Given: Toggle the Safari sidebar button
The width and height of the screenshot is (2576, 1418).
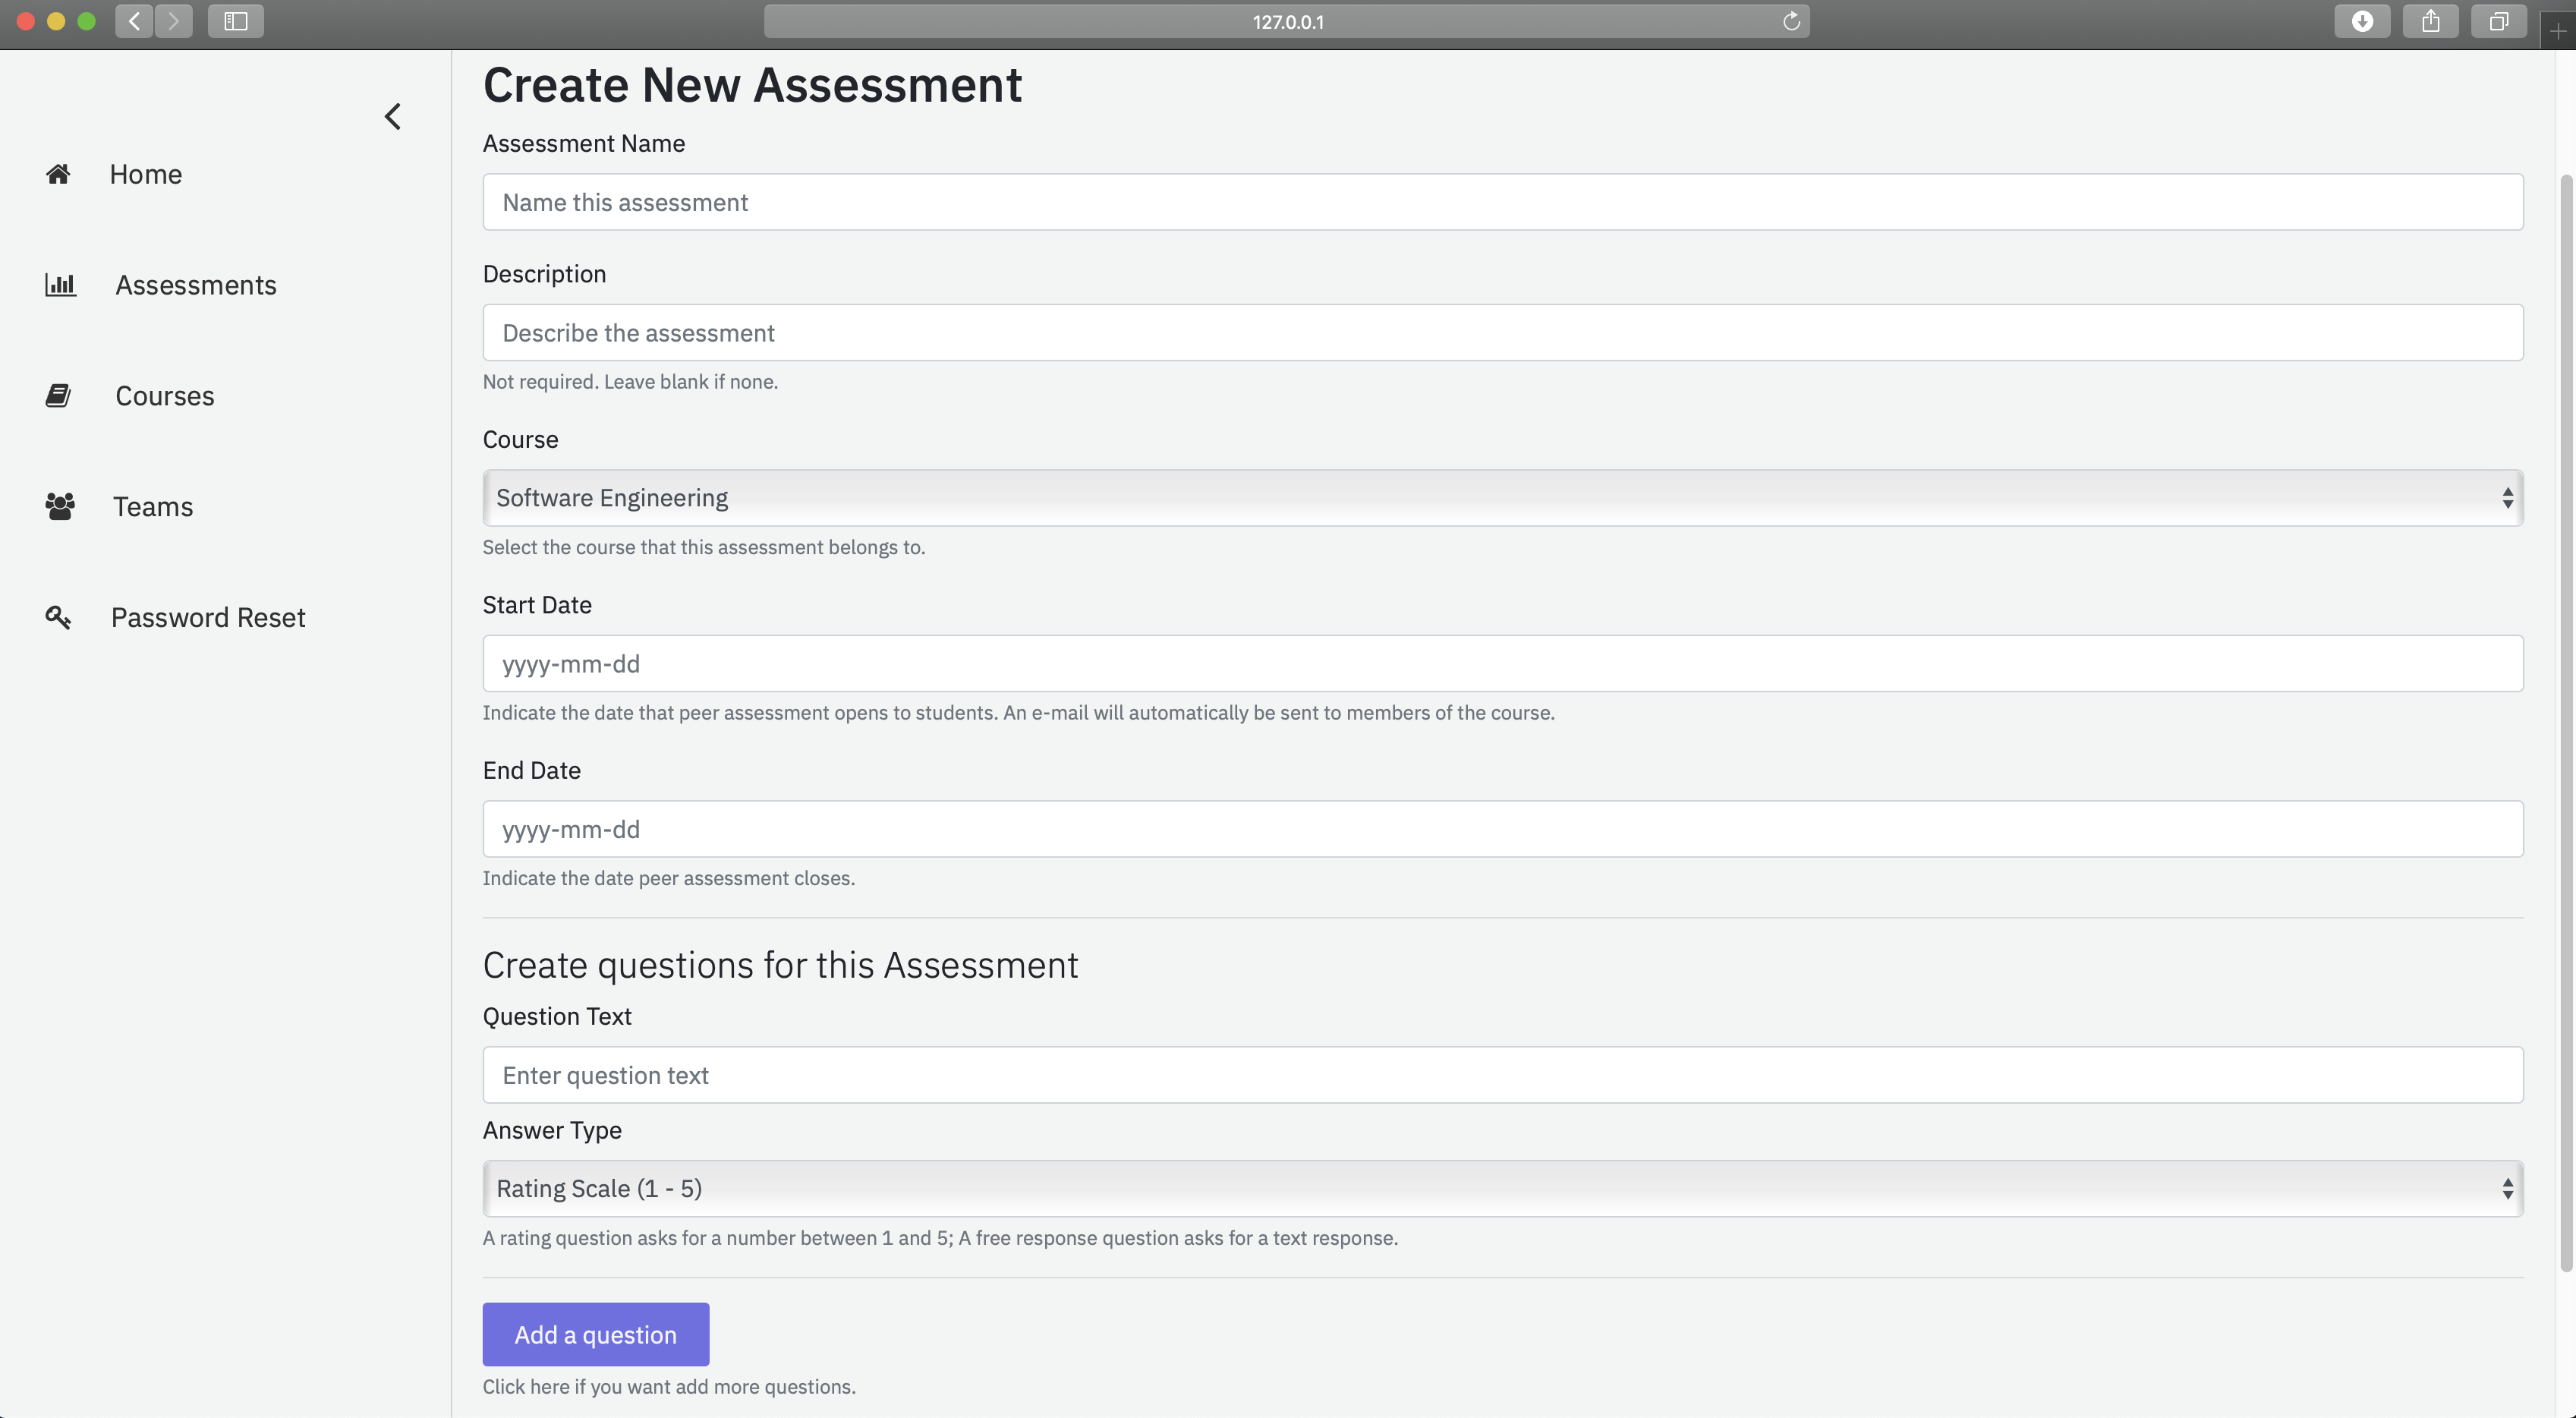Looking at the screenshot, I should click(x=235, y=21).
